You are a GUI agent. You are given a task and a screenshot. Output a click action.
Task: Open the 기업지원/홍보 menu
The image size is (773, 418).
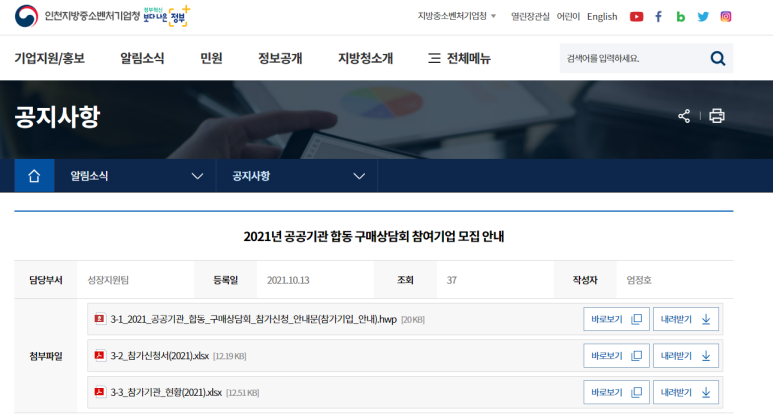point(49,59)
